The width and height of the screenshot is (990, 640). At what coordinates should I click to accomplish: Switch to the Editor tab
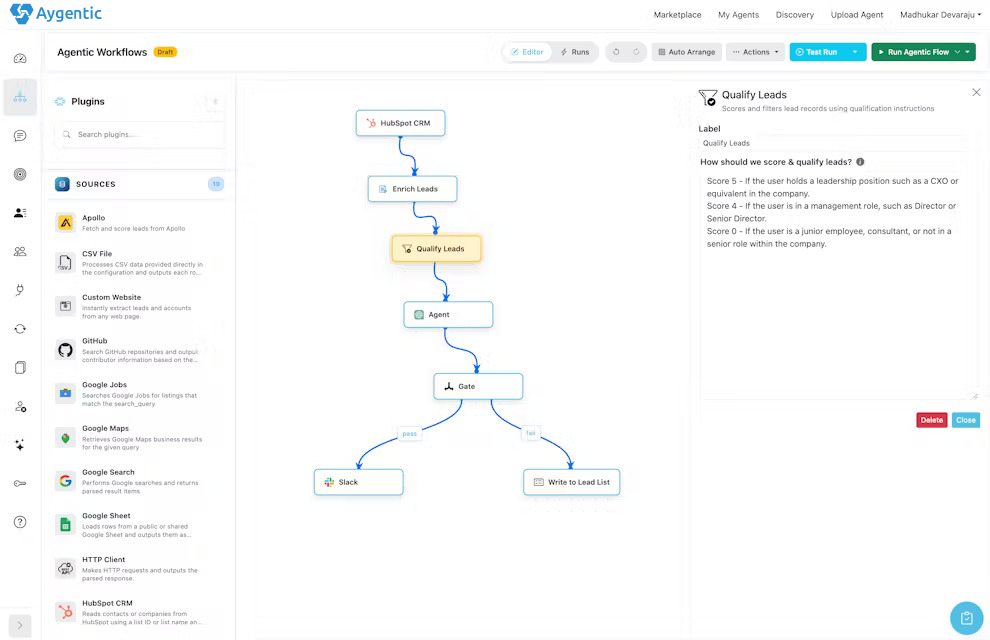(x=527, y=52)
